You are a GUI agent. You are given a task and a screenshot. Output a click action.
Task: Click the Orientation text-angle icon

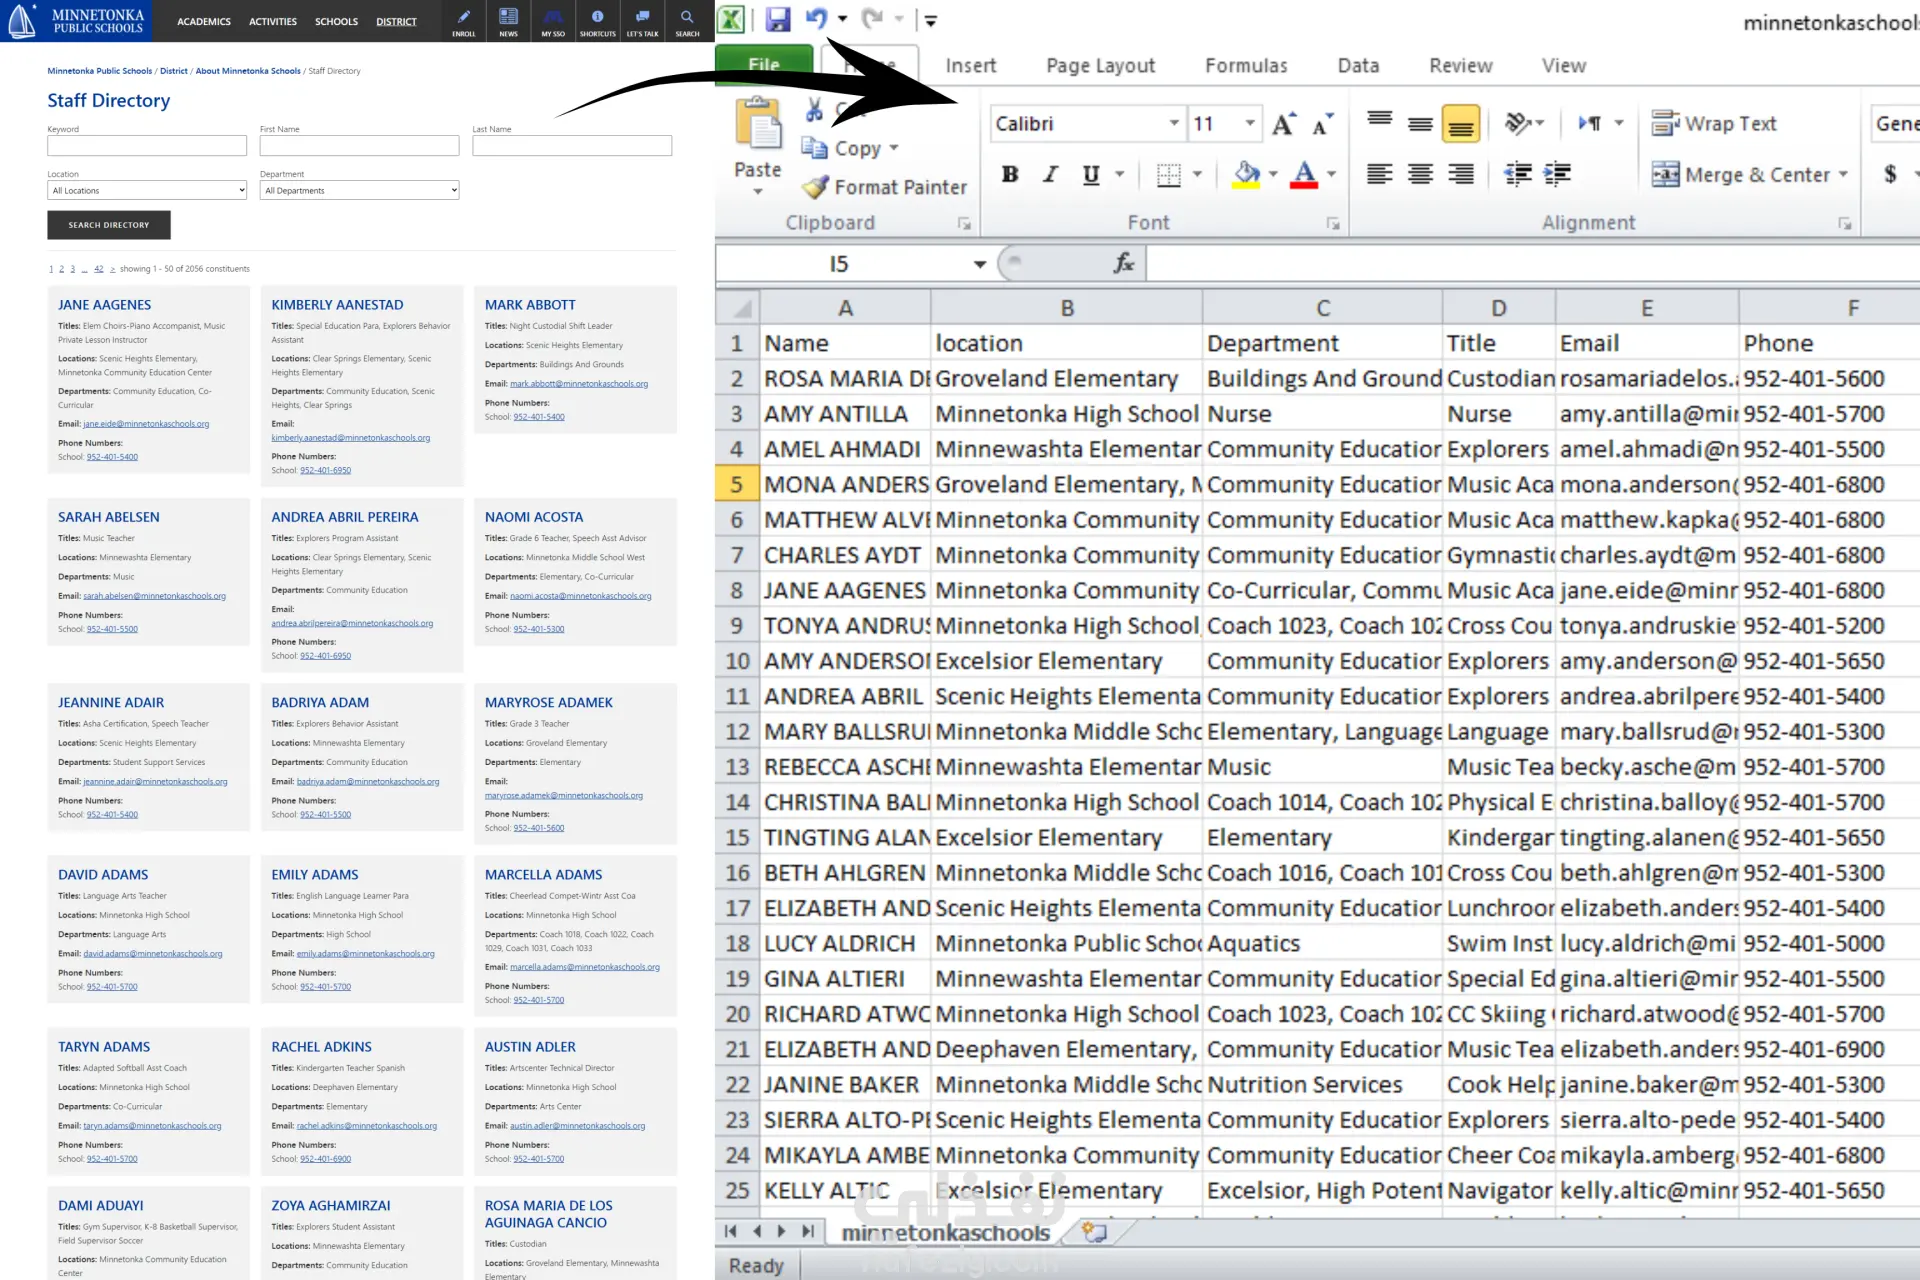coord(1517,123)
